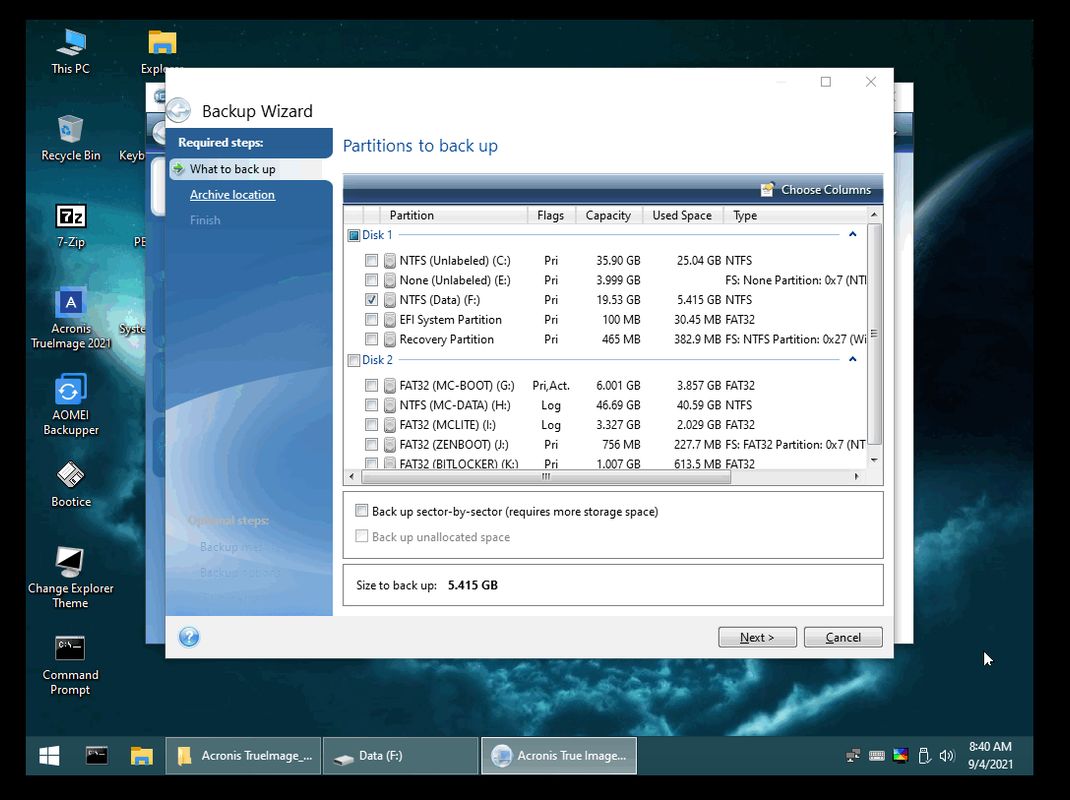Click the drive icon for EFI System Partition

pos(390,319)
